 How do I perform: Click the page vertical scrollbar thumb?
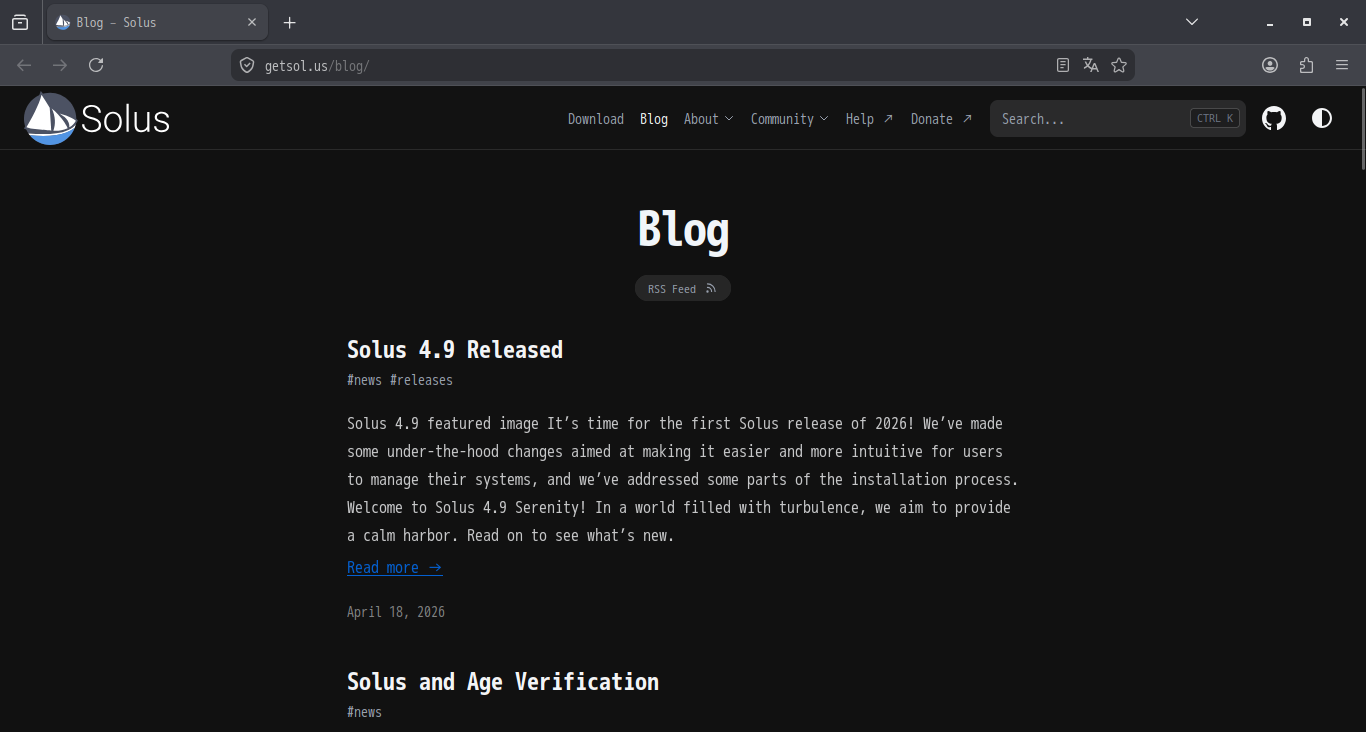click(1361, 129)
